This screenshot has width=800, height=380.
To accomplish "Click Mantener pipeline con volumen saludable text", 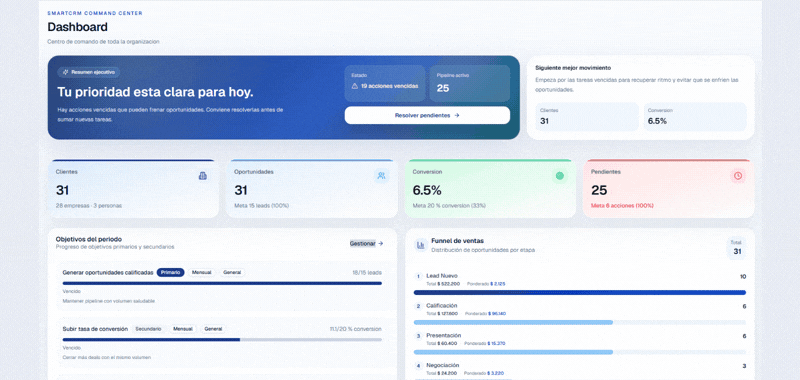I will pyautogui.click(x=108, y=301).
